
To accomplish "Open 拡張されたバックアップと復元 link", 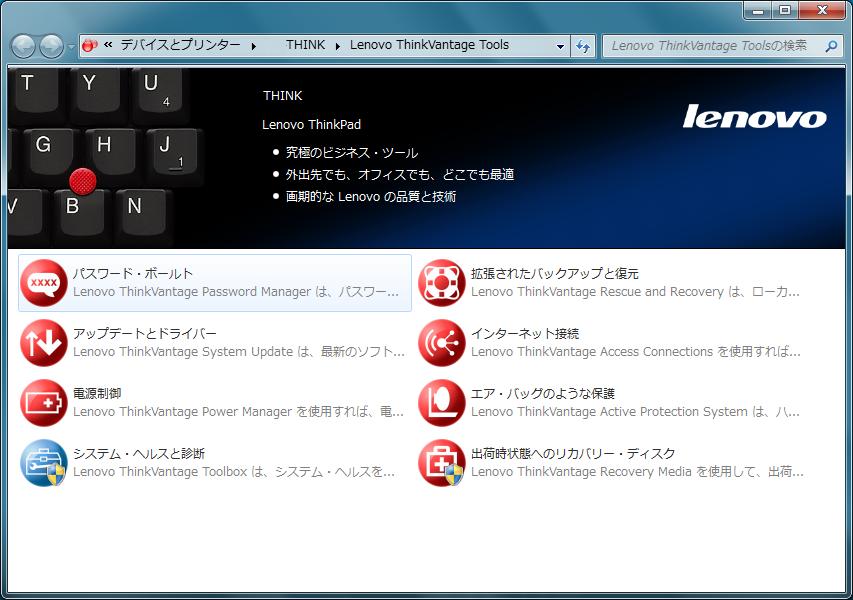I will 555,273.
